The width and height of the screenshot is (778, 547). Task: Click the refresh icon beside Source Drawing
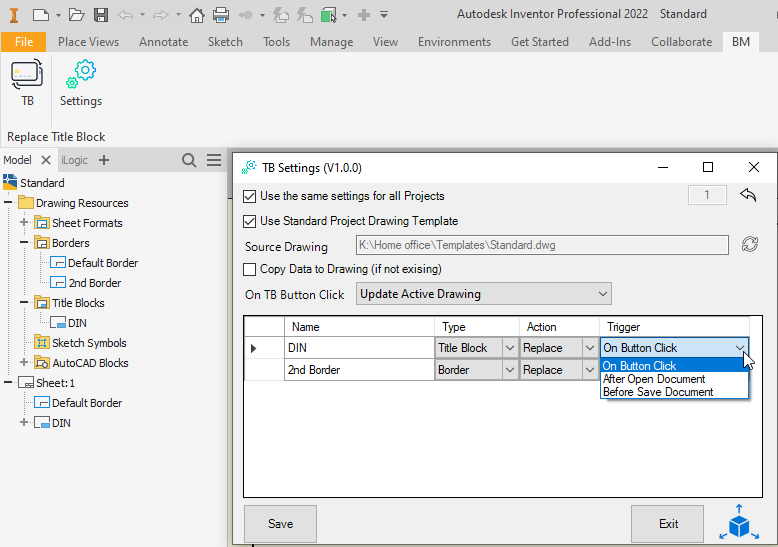click(750, 244)
